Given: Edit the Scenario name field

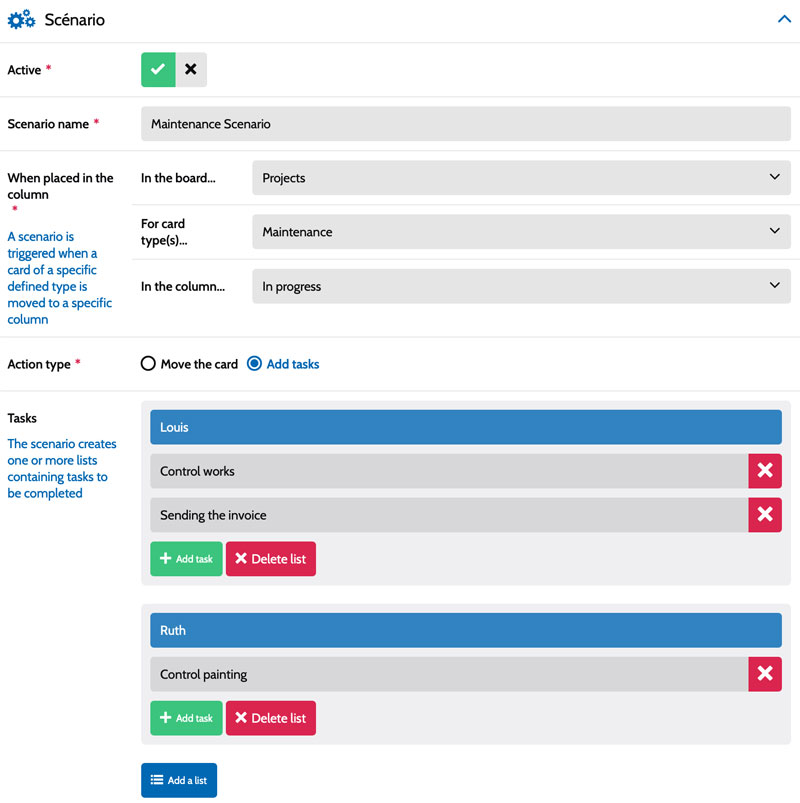Looking at the screenshot, I should coord(465,124).
